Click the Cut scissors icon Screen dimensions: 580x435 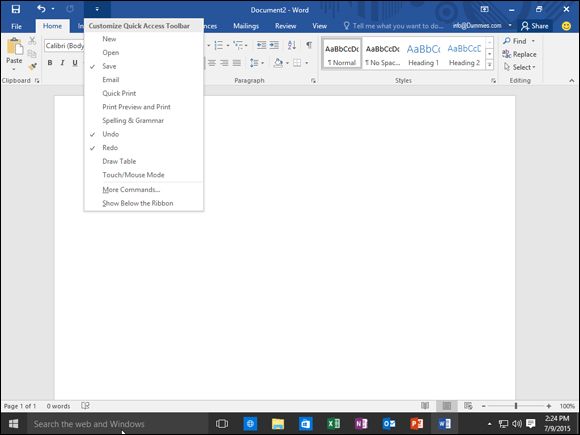32,41
